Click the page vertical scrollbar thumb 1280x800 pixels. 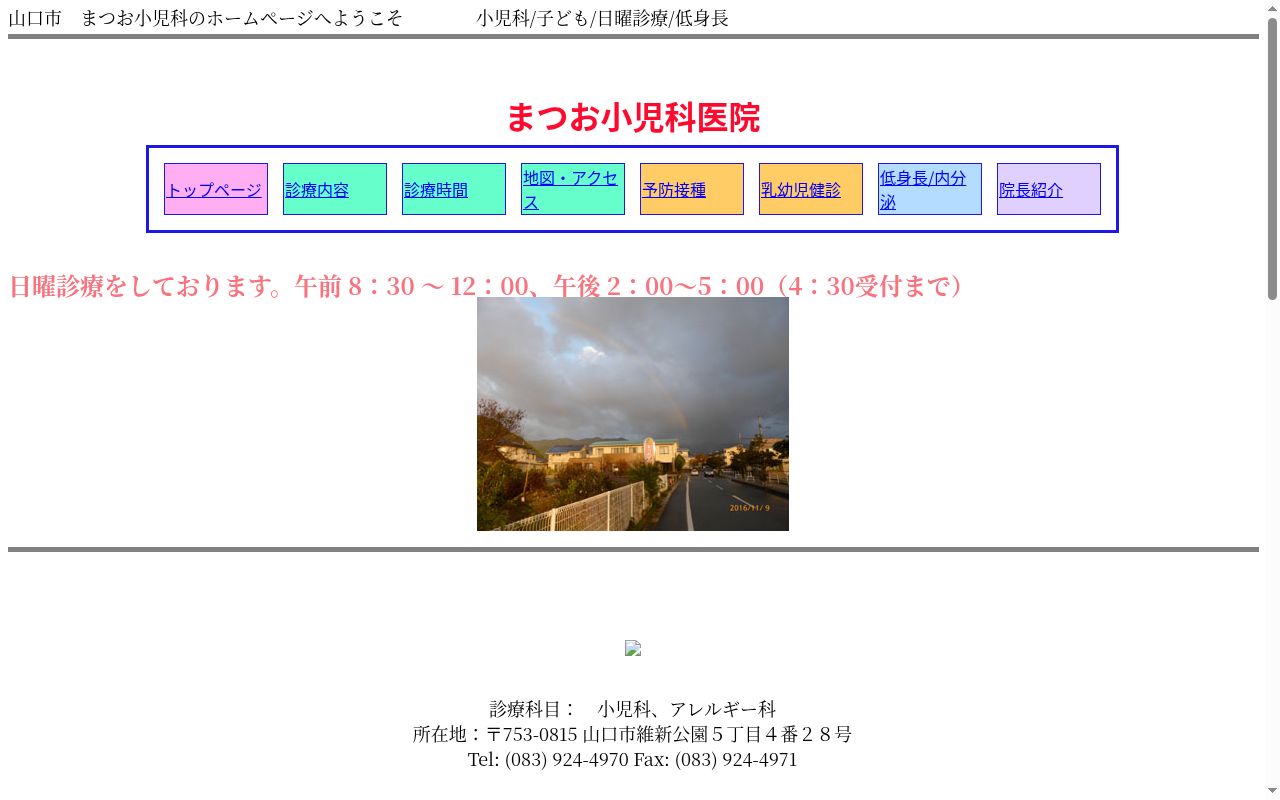tap(1272, 158)
